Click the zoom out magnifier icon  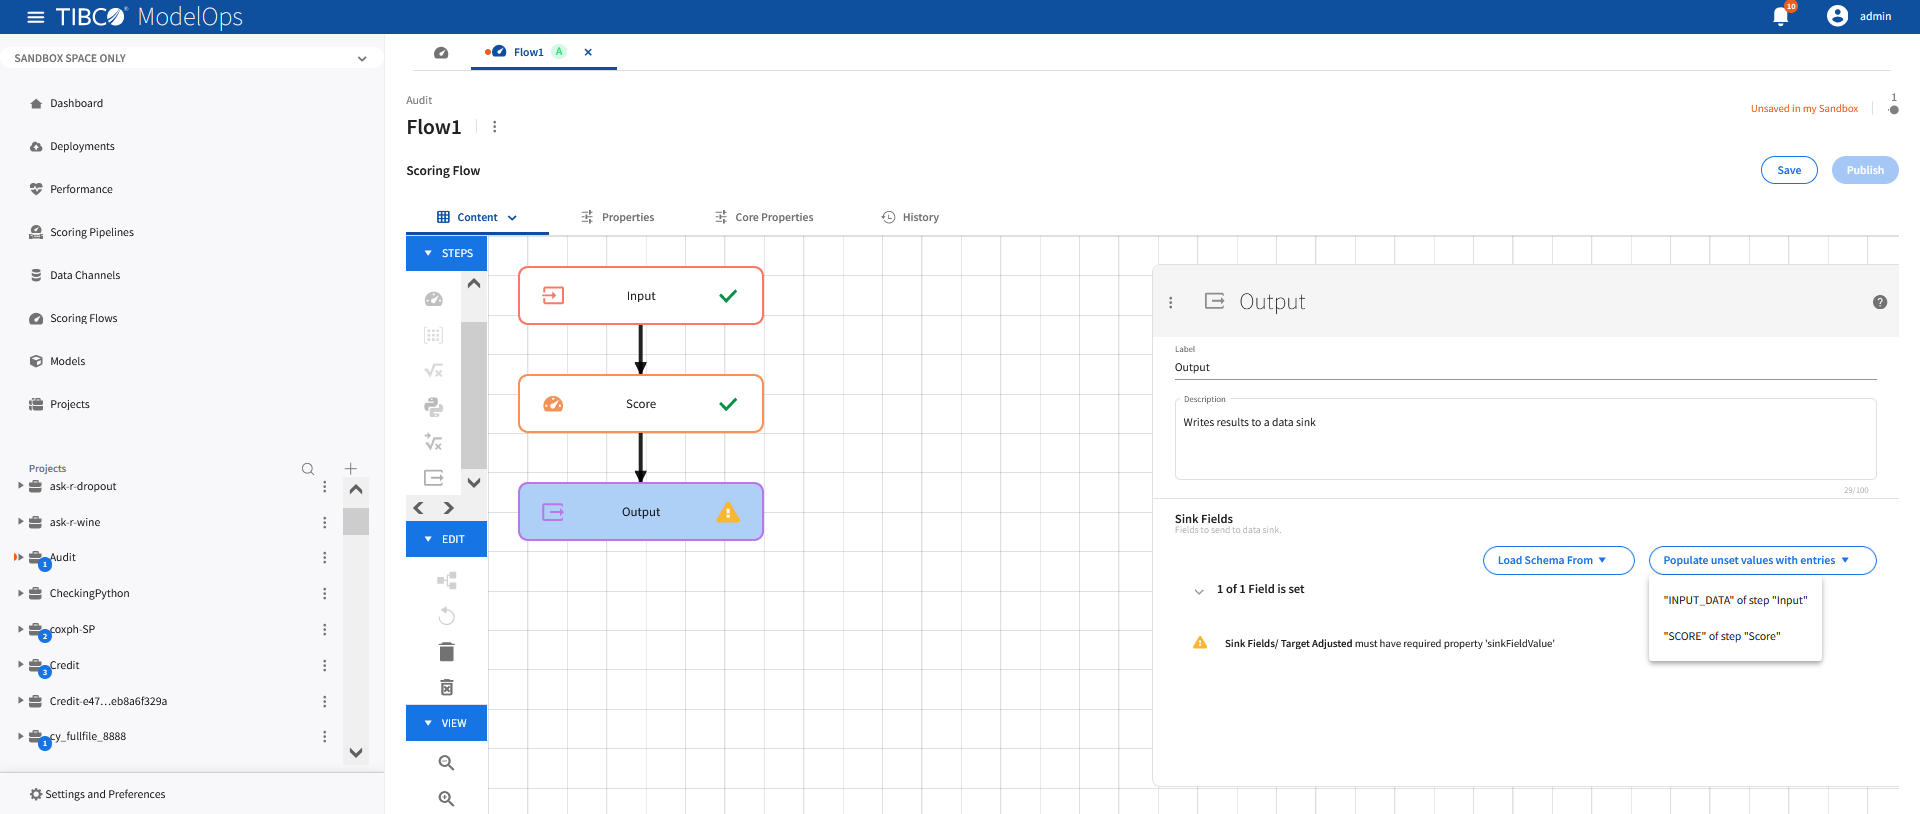pyautogui.click(x=446, y=763)
